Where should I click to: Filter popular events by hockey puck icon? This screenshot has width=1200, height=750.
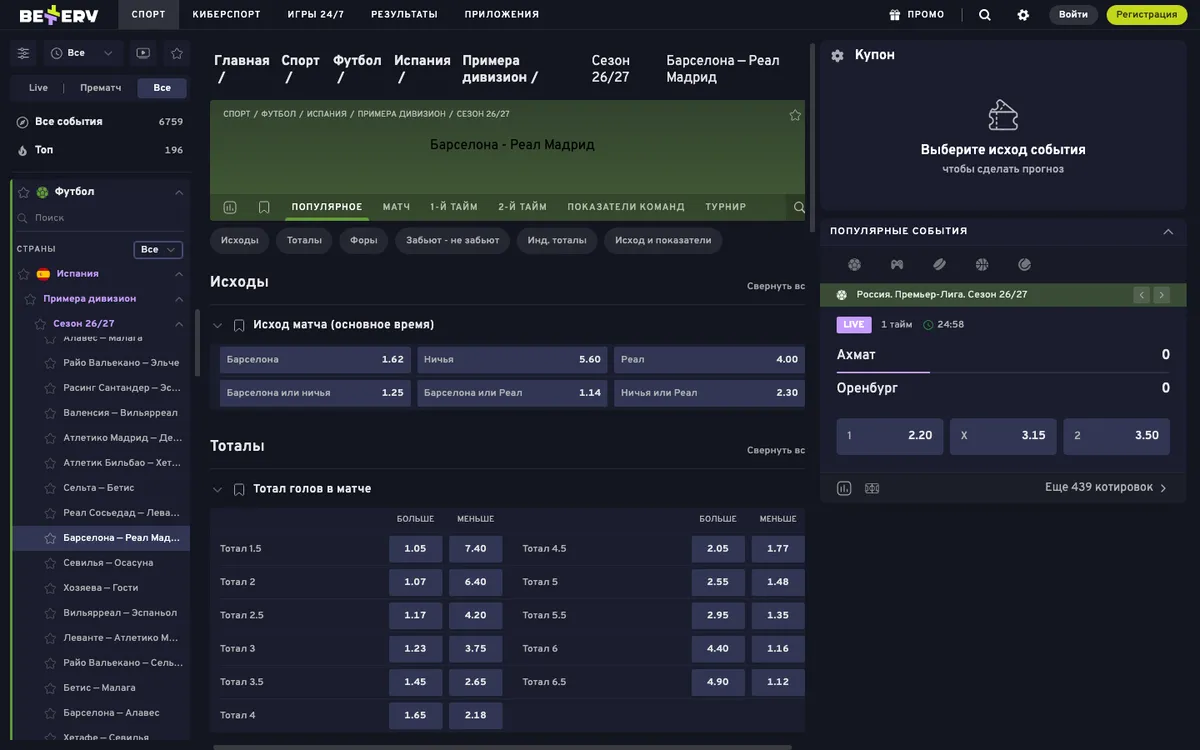(x=940, y=265)
